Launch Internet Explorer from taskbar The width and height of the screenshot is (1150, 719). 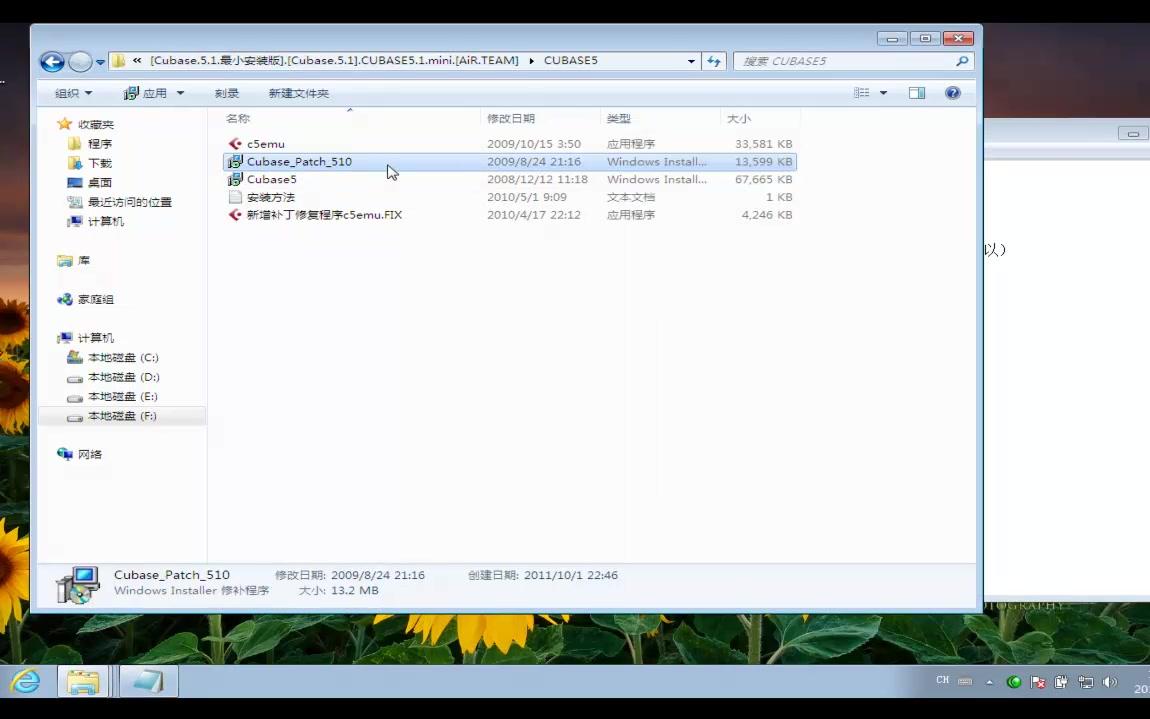[25, 682]
